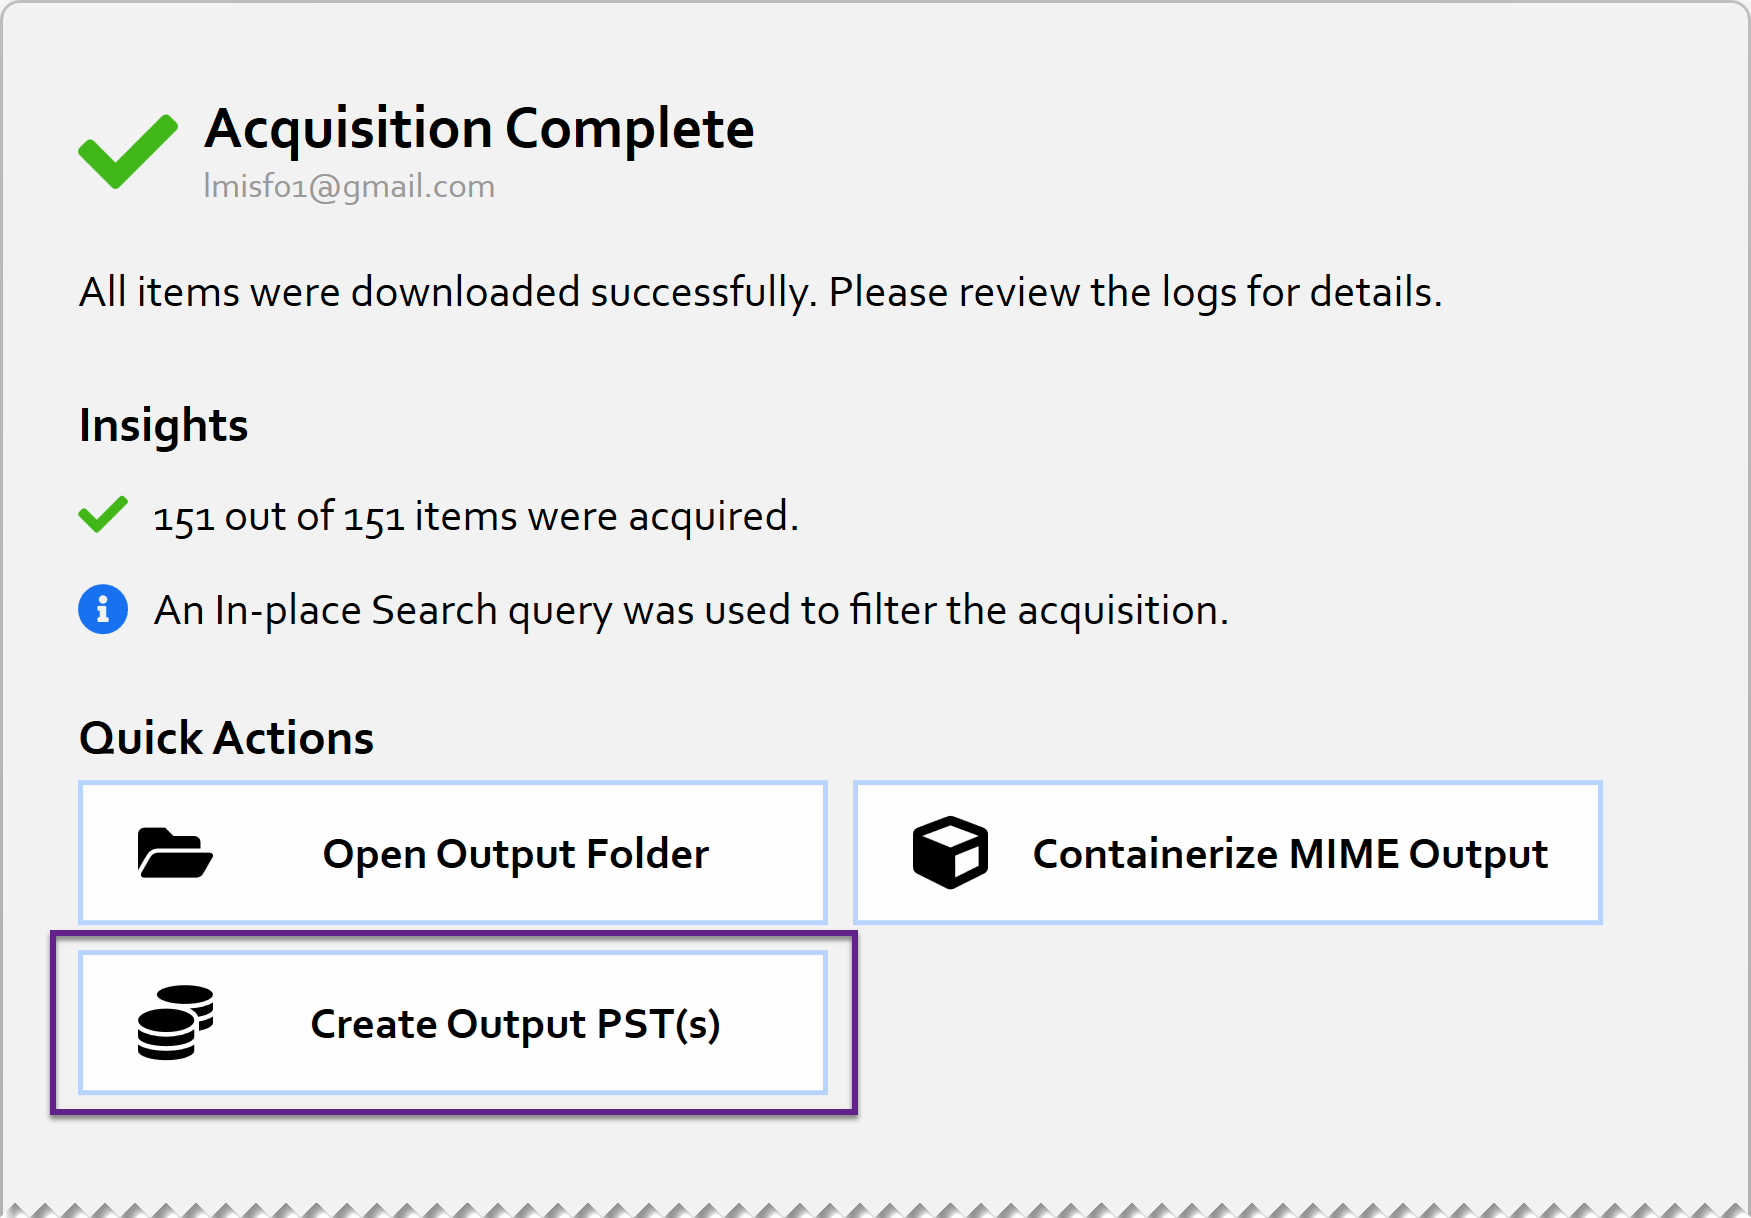Viewport: 1751px width, 1218px height.
Task: Click the In-place Search query insight text
Action: pos(691,610)
